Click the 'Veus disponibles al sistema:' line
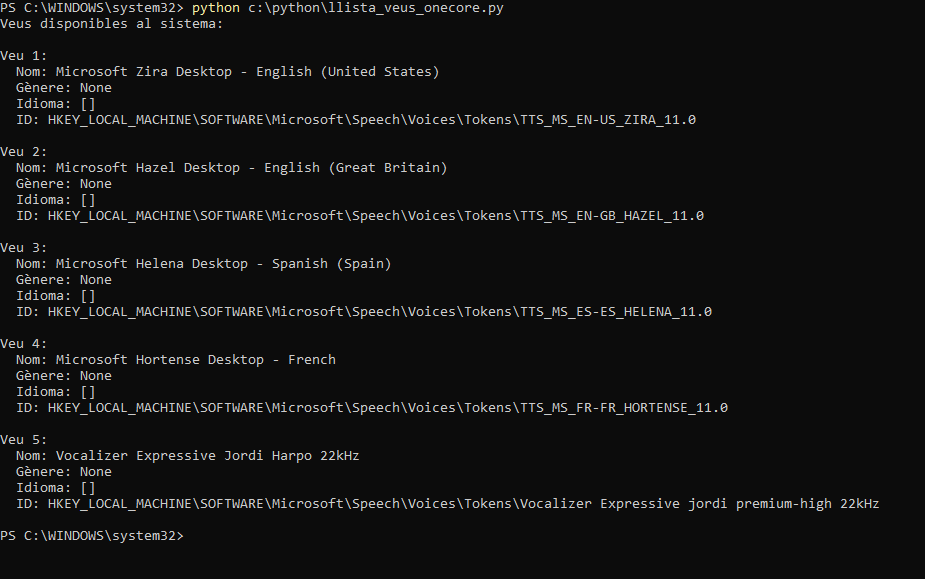The height and width of the screenshot is (579, 925). pos(111,23)
